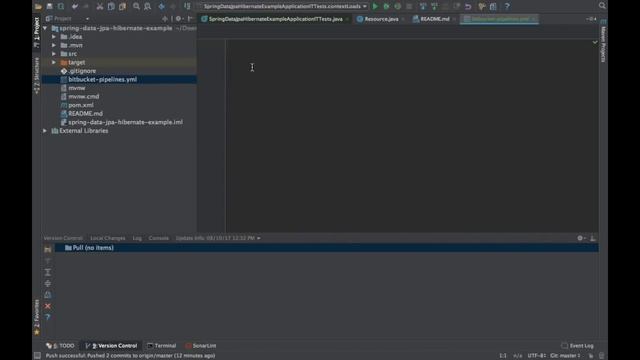Click the trash can icon in status bar

pos(601,356)
